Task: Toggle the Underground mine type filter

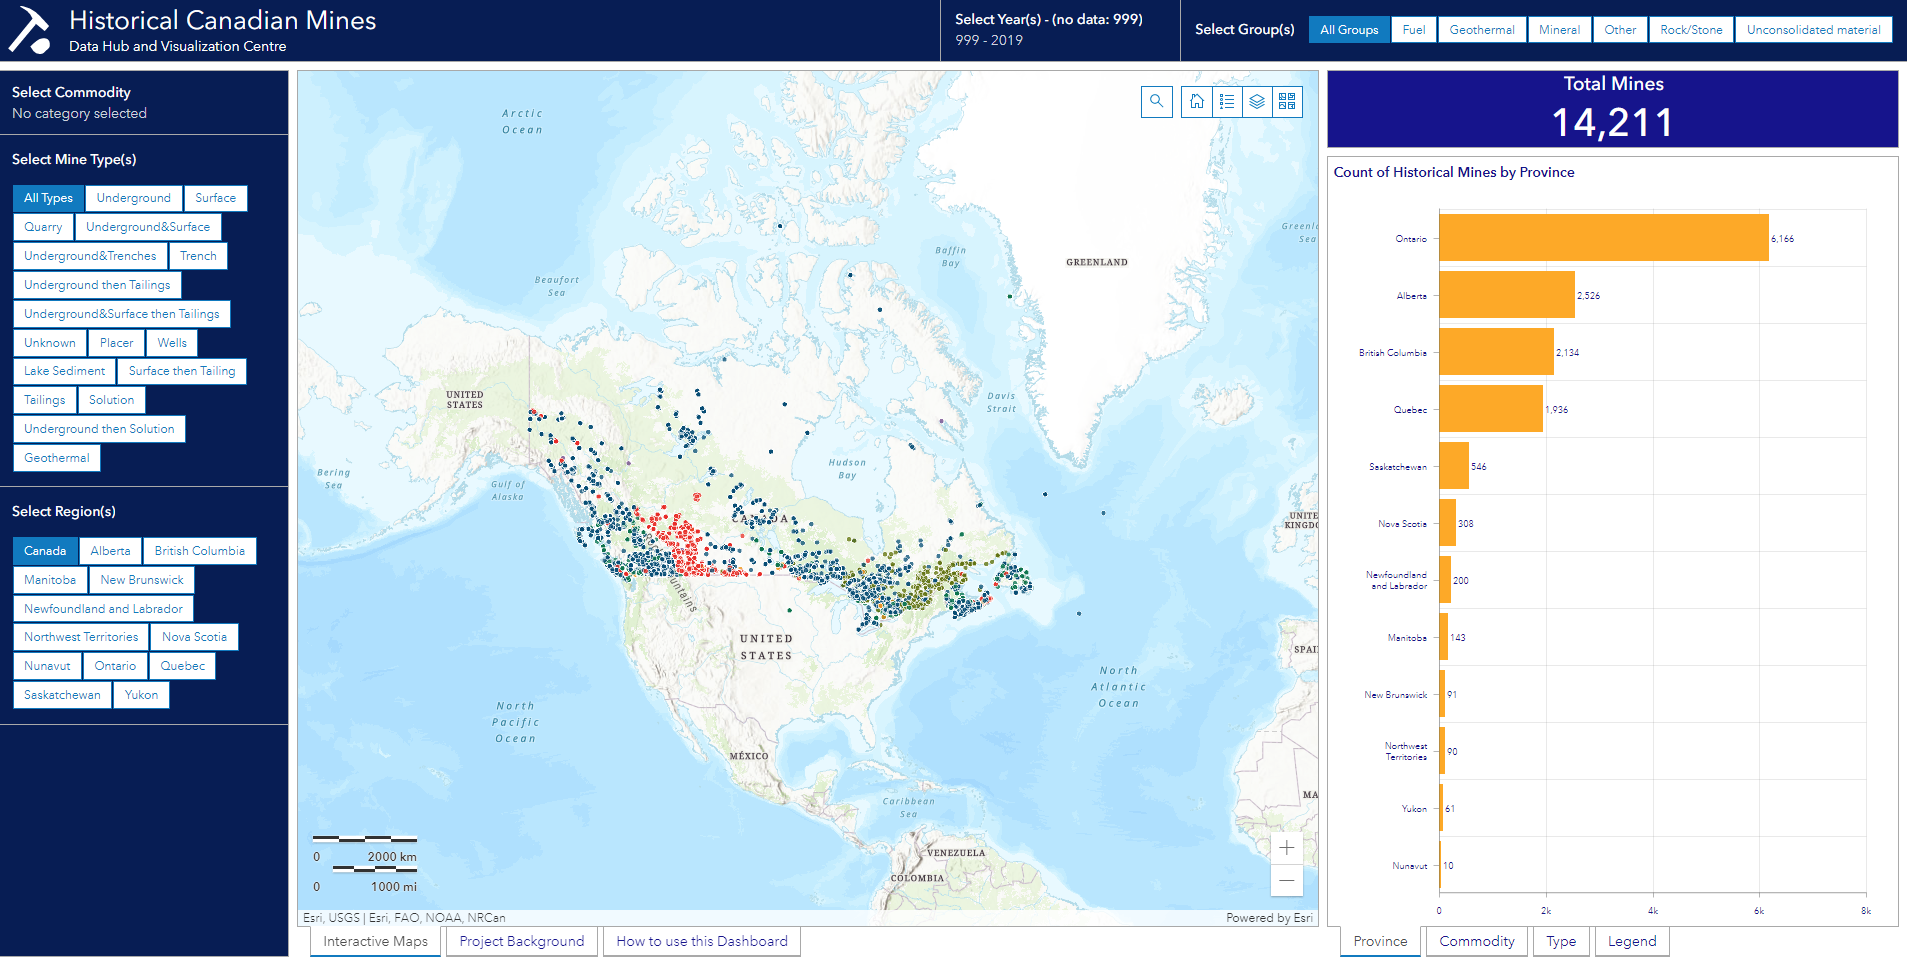Action: [x=134, y=197]
